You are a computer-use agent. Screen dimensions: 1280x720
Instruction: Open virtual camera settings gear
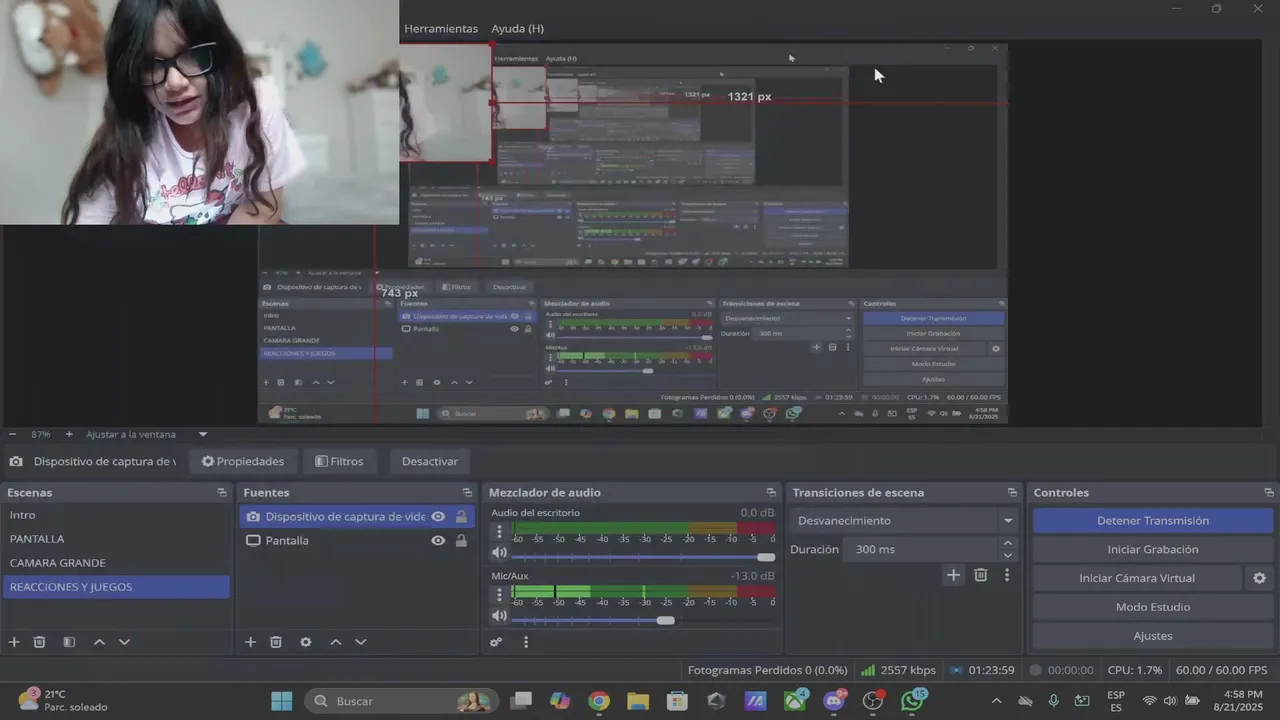1259,578
